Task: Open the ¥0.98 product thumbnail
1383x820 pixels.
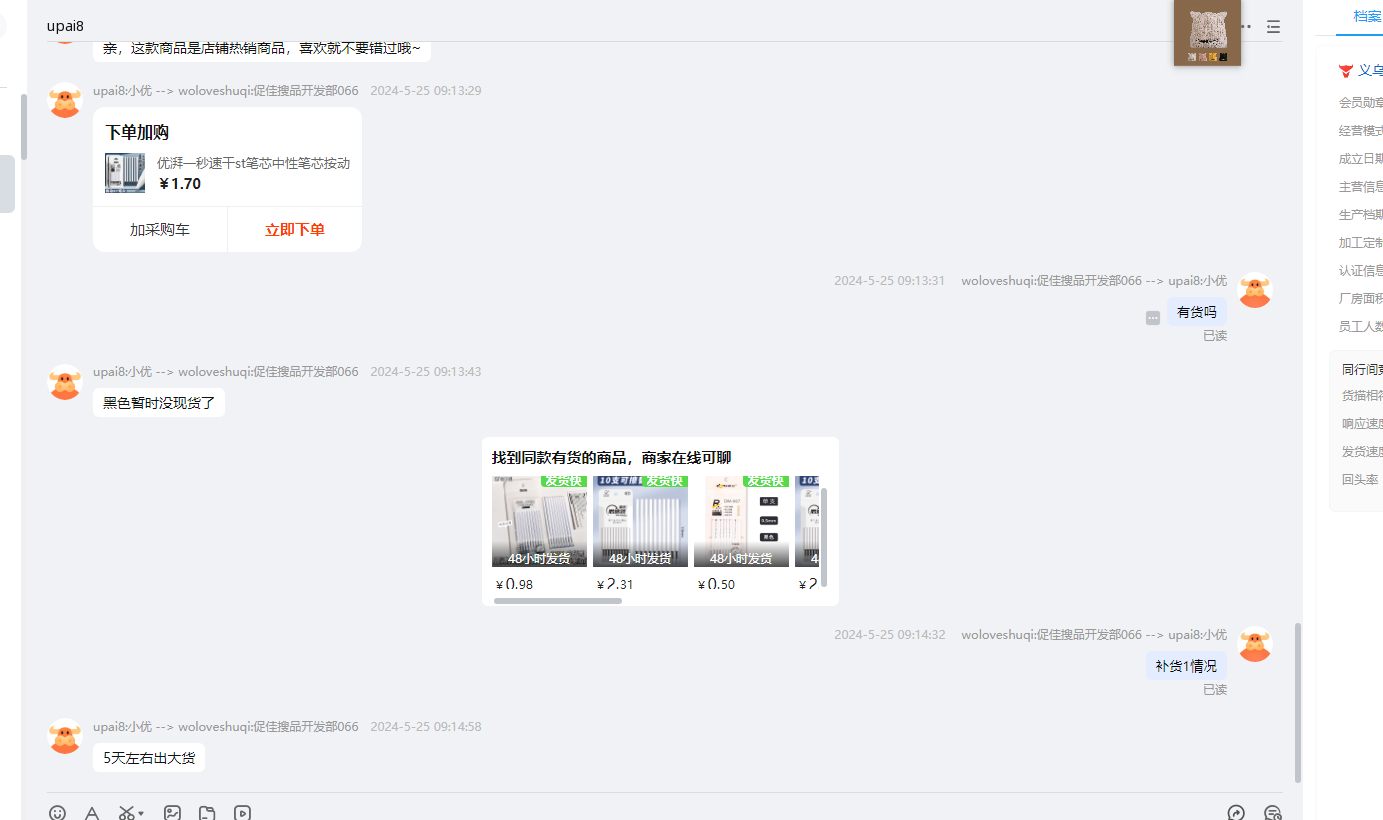Action: [539, 522]
